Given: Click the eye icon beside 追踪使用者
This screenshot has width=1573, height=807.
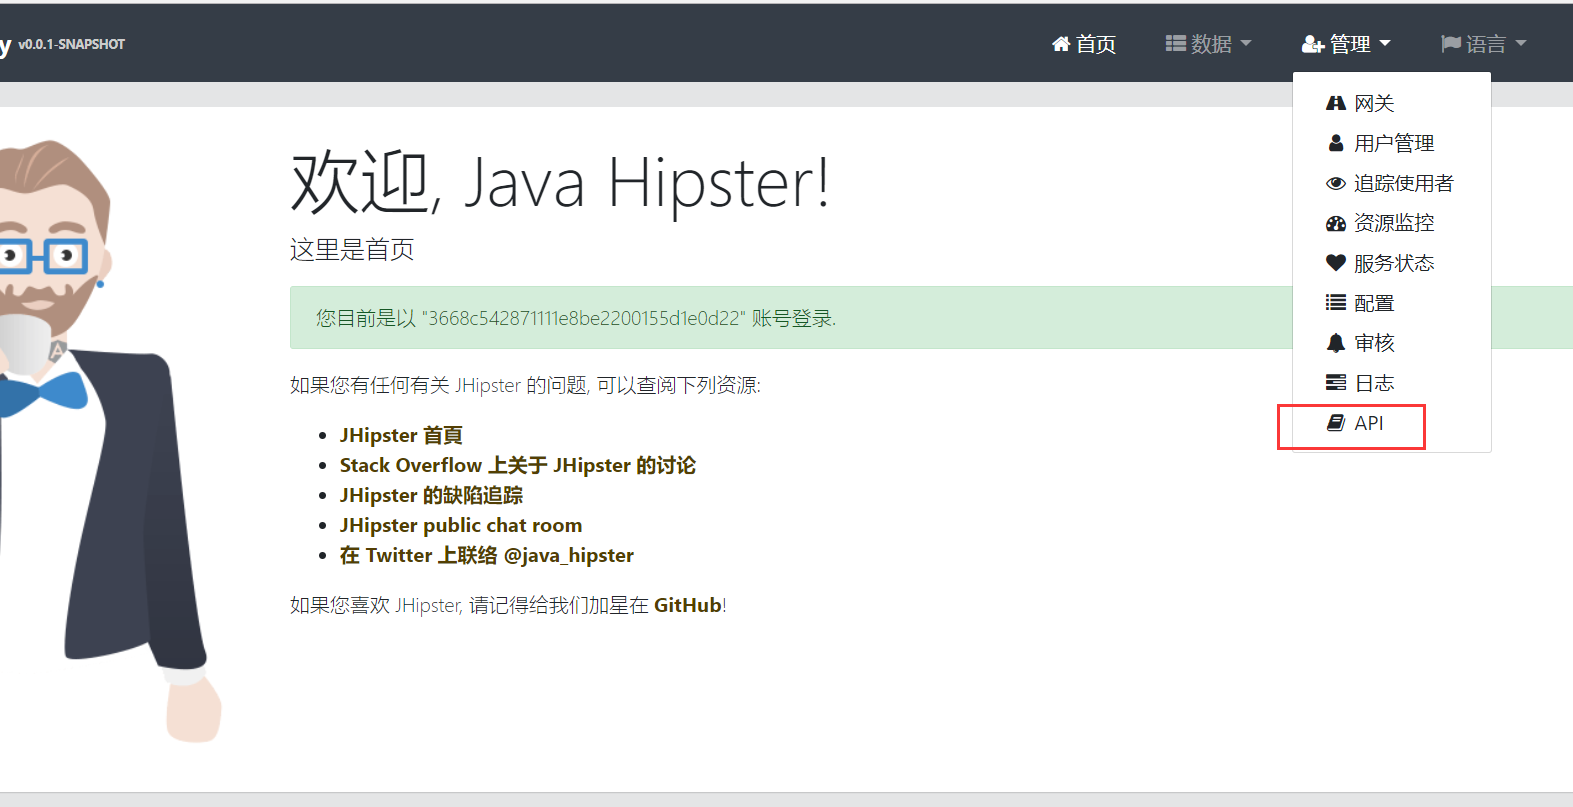Looking at the screenshot, I should pos(1335,183).
